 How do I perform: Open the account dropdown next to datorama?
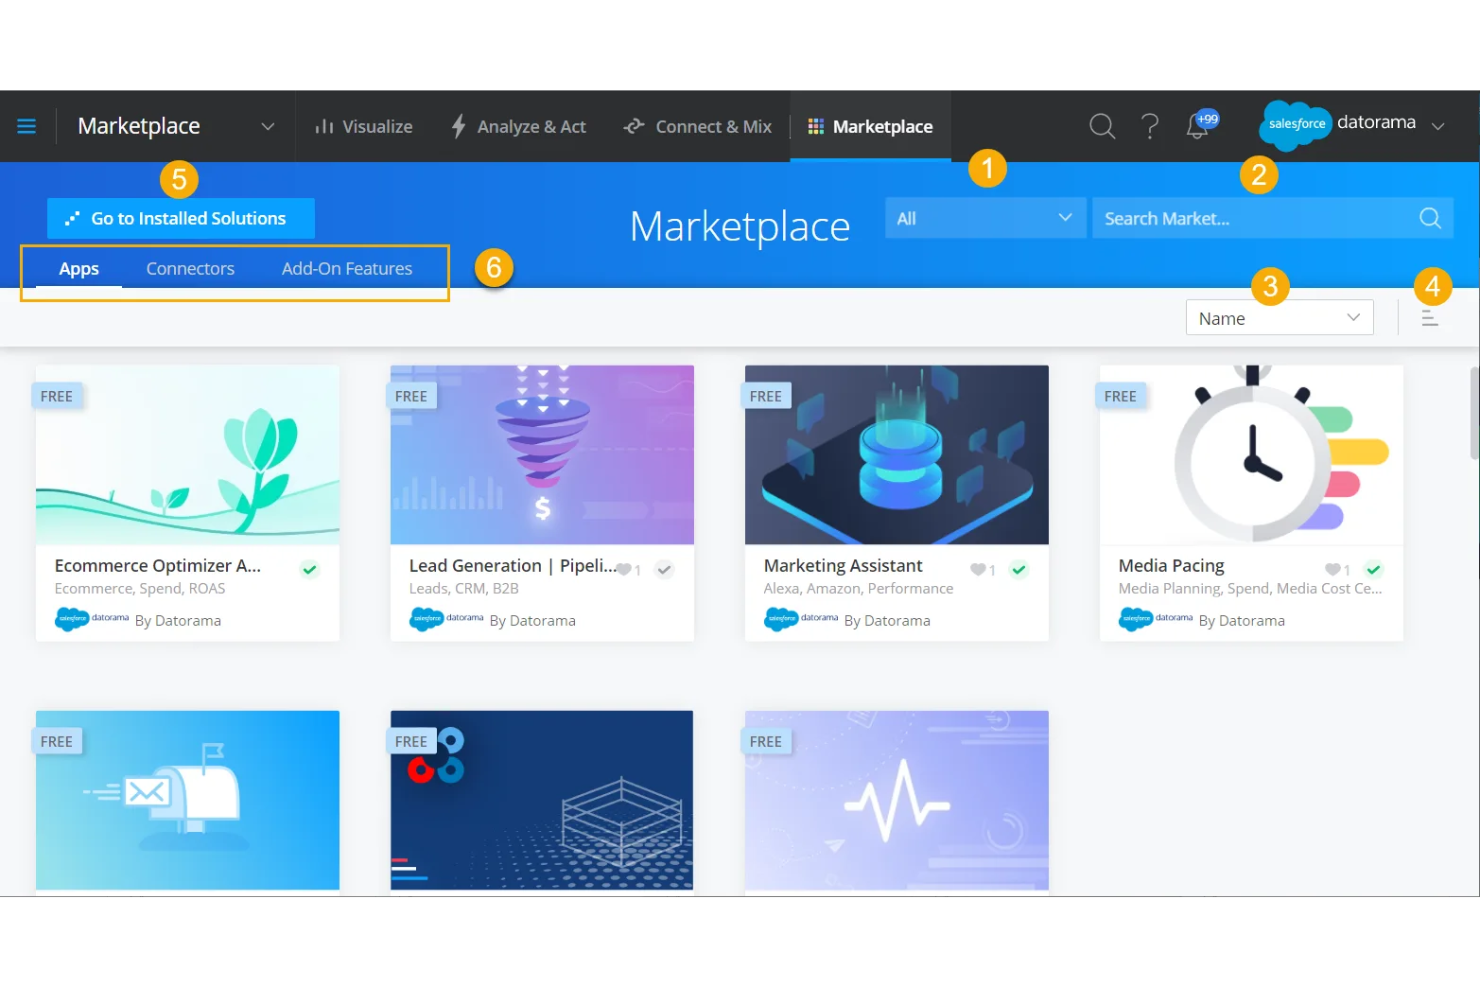pos(1438,125)
